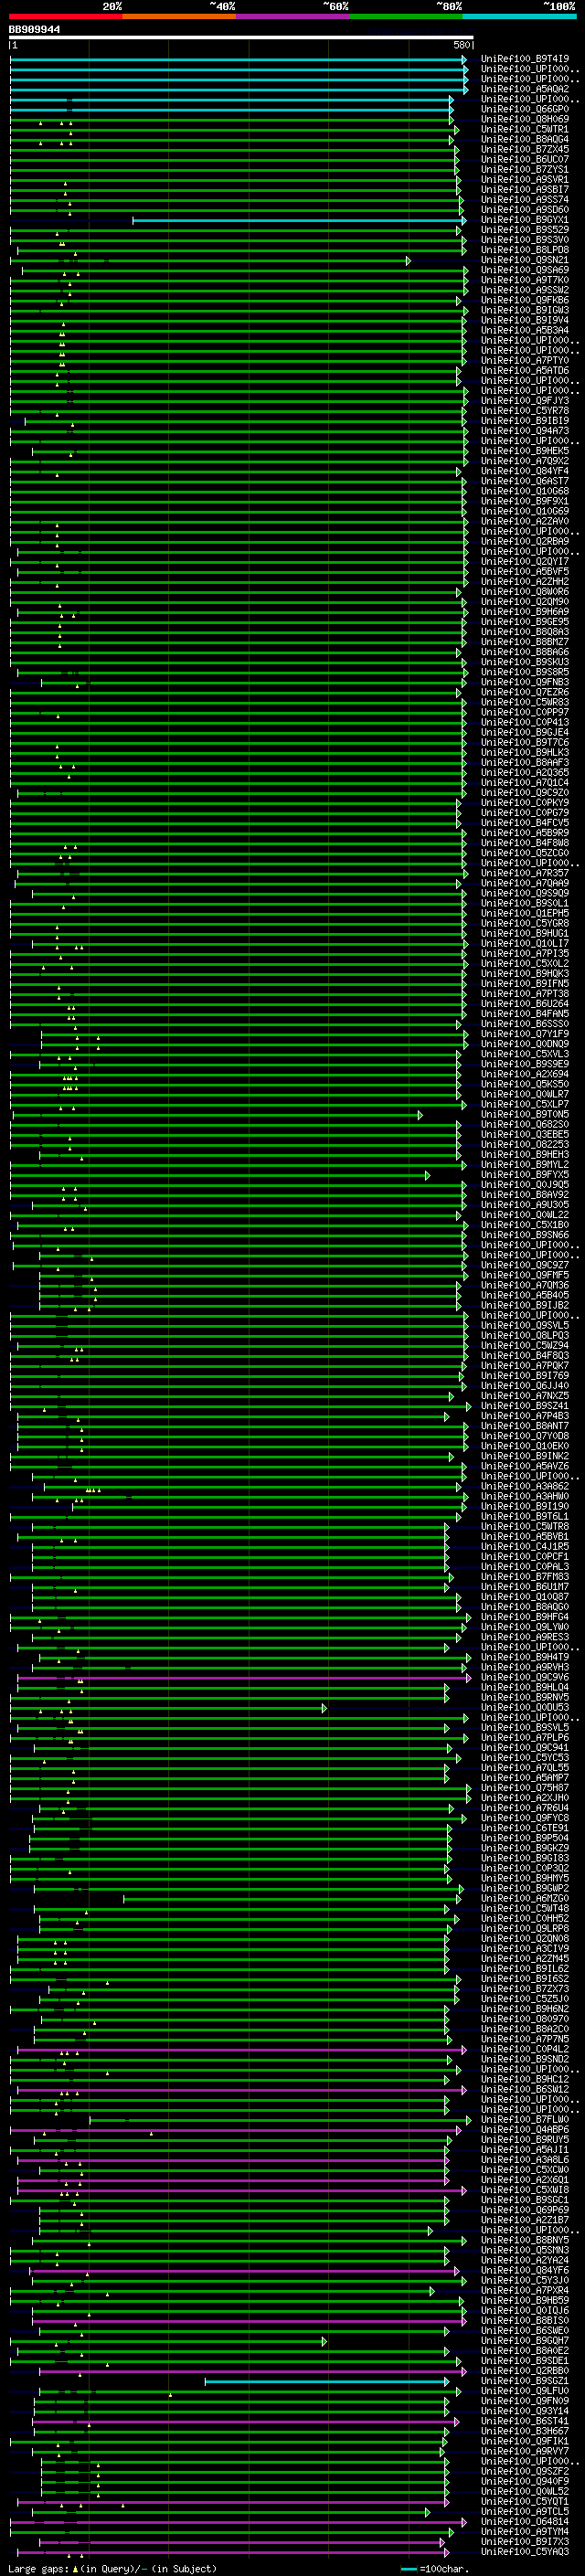Open hit UniRef100_Q8H069
The image size is (585, 2576).
click(x=525, y=119)
